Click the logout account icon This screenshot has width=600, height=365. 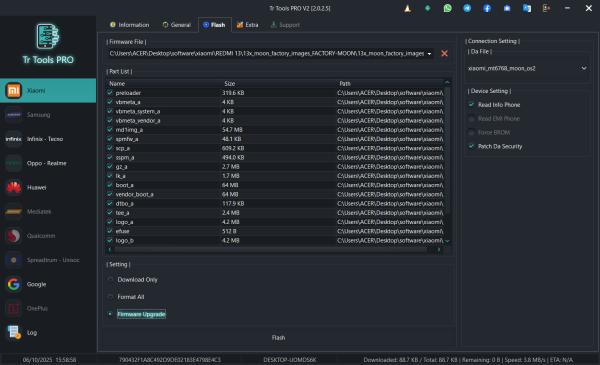click(x=546, y=8)
